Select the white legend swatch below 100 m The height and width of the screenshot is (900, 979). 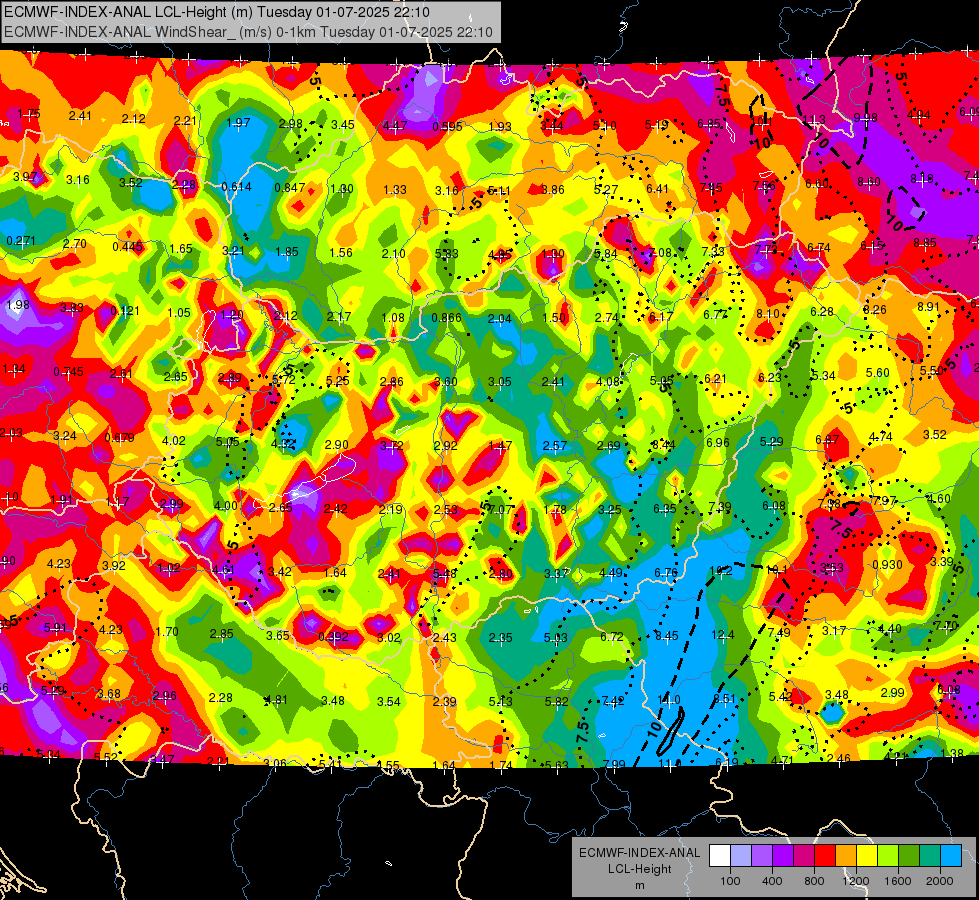tap(720, 856)
